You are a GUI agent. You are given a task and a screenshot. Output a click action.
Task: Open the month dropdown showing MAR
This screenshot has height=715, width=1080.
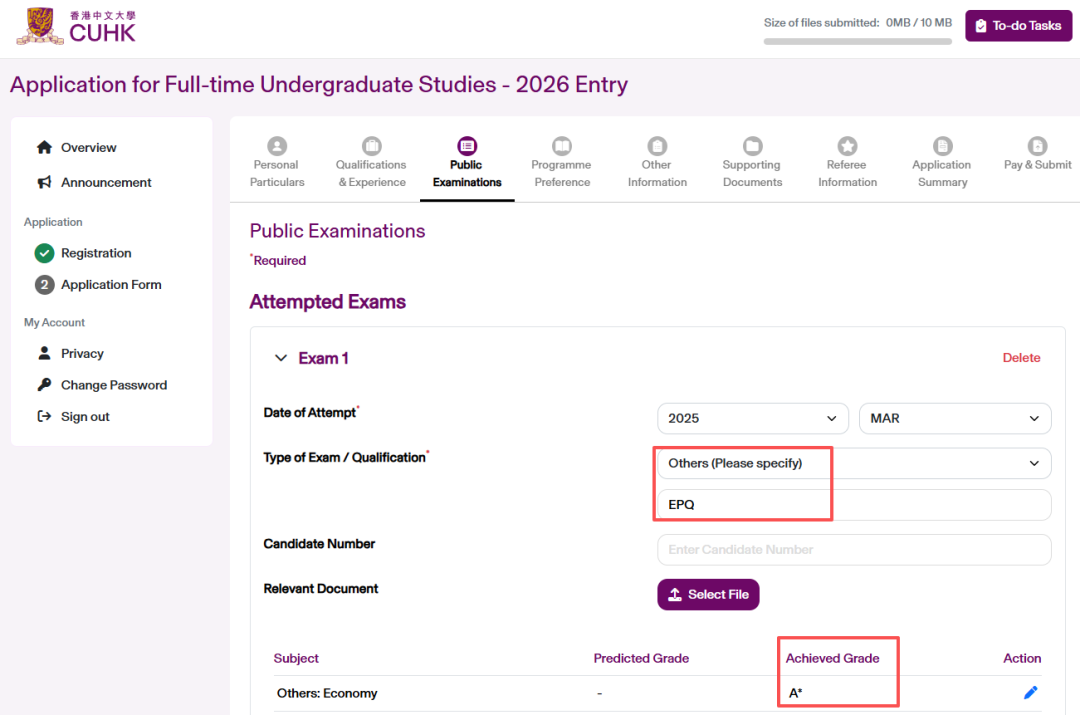coord(954,418)
